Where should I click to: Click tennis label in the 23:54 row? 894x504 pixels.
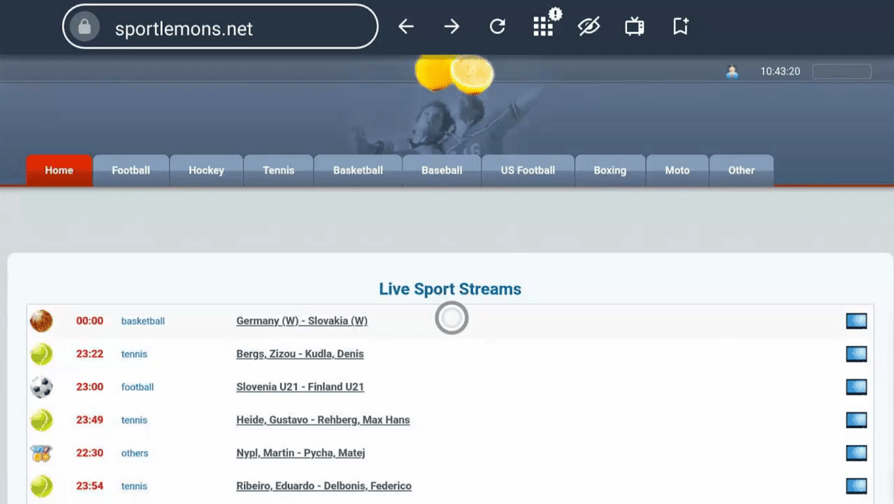coord(134,486)
